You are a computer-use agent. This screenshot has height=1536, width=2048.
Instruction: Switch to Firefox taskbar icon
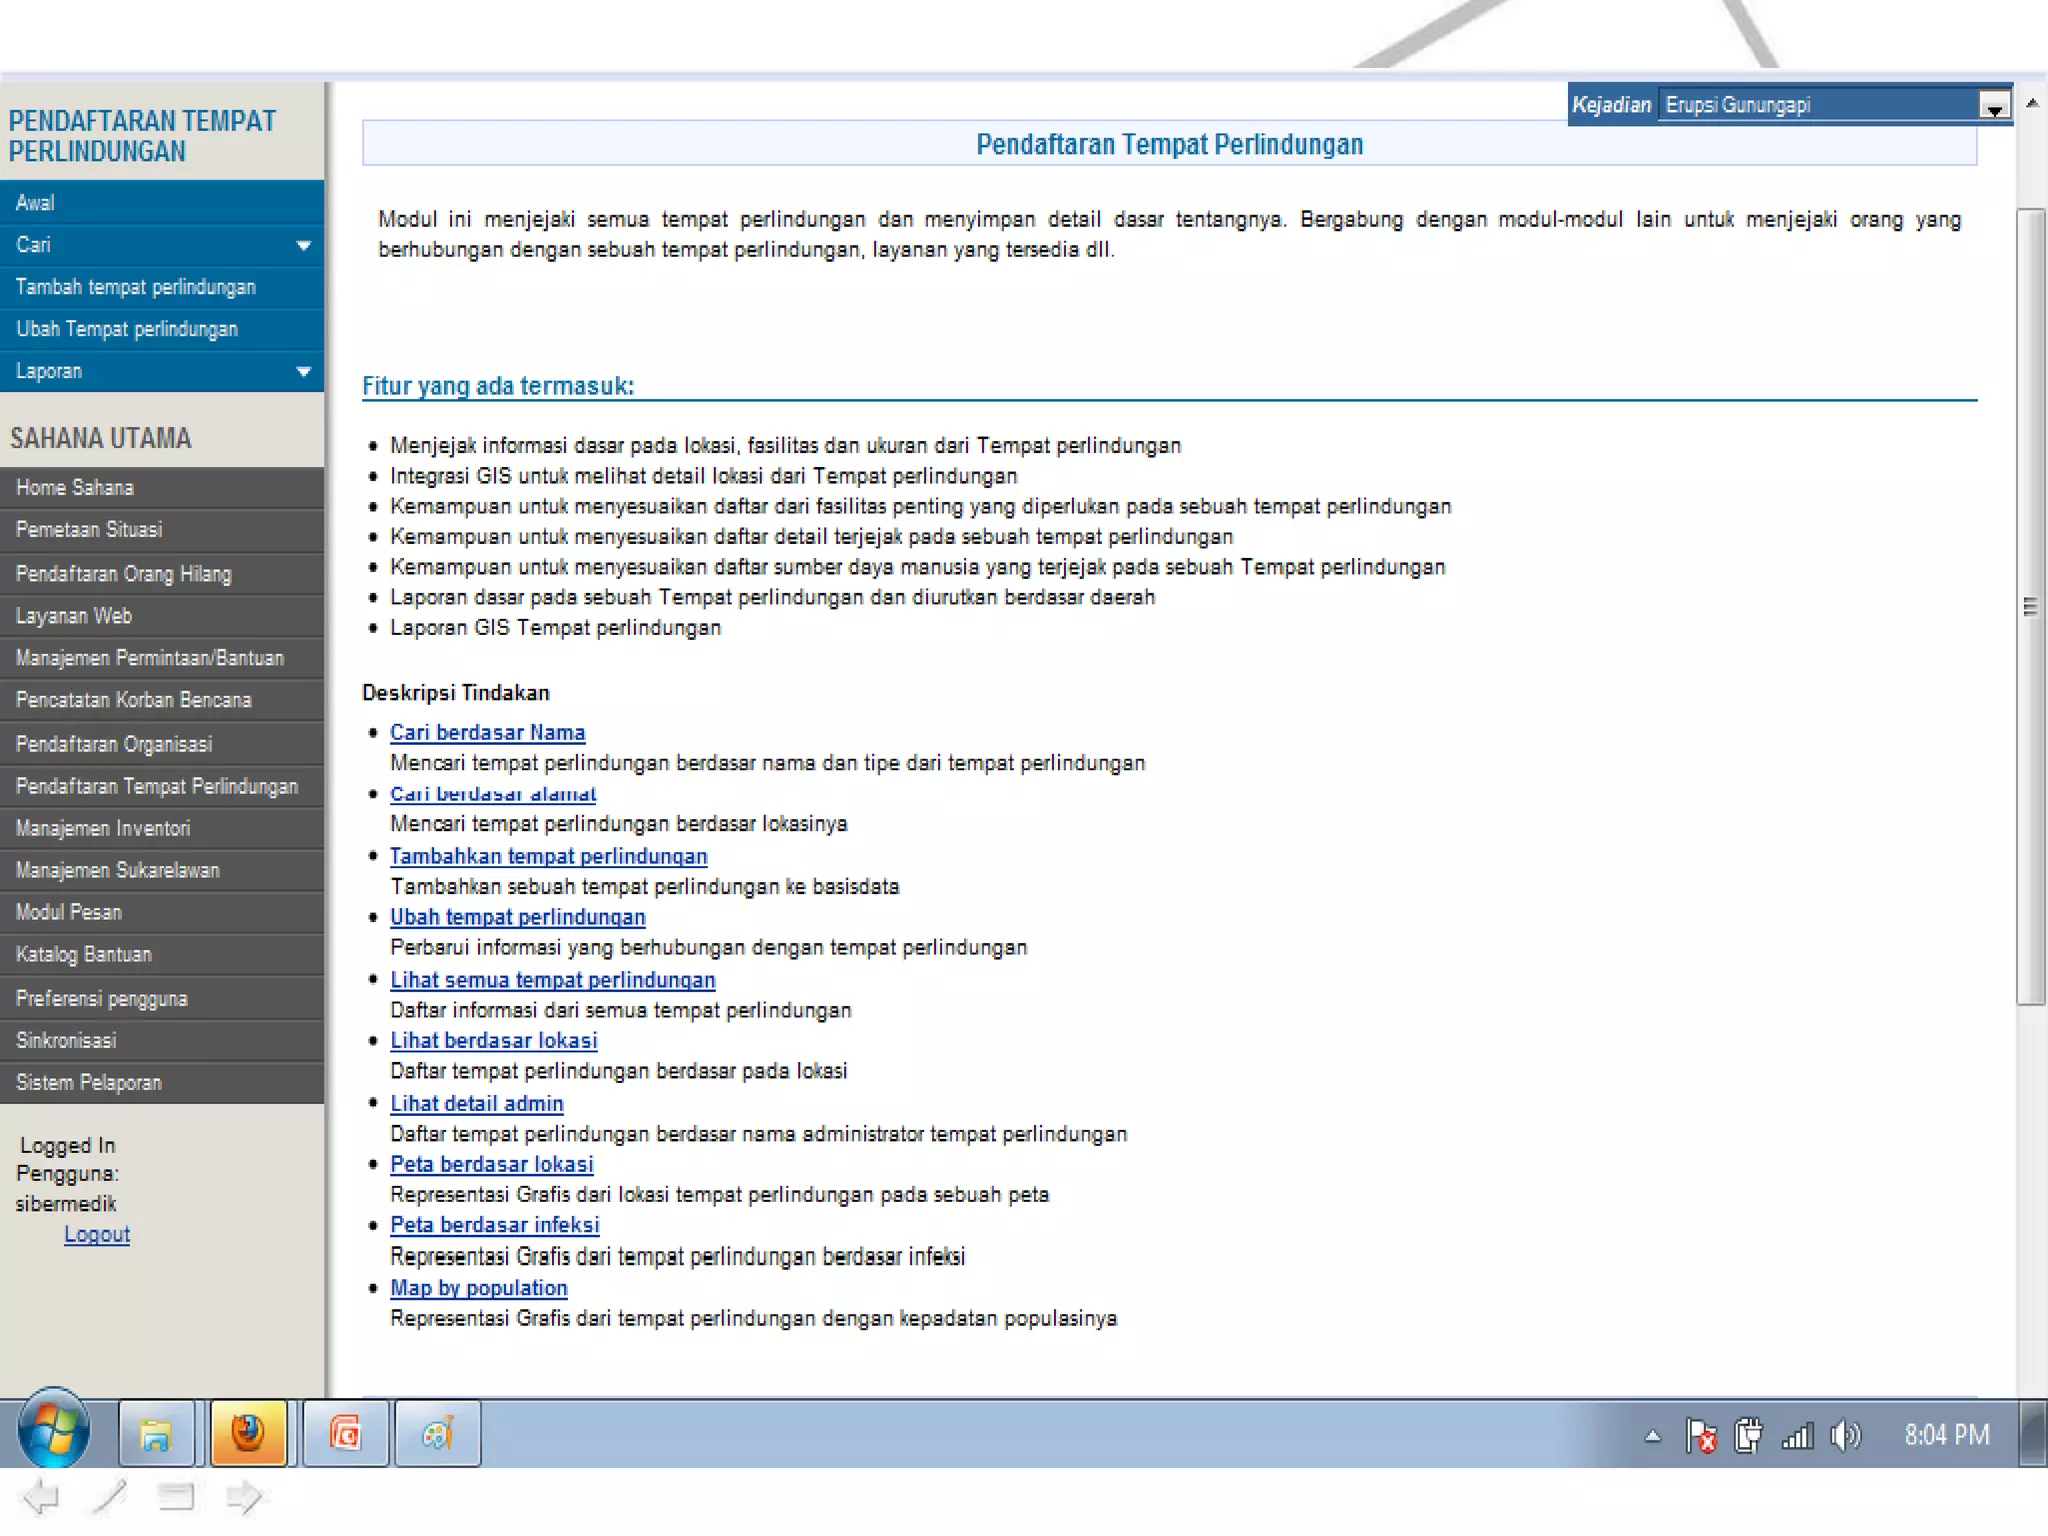point(248,1434)
